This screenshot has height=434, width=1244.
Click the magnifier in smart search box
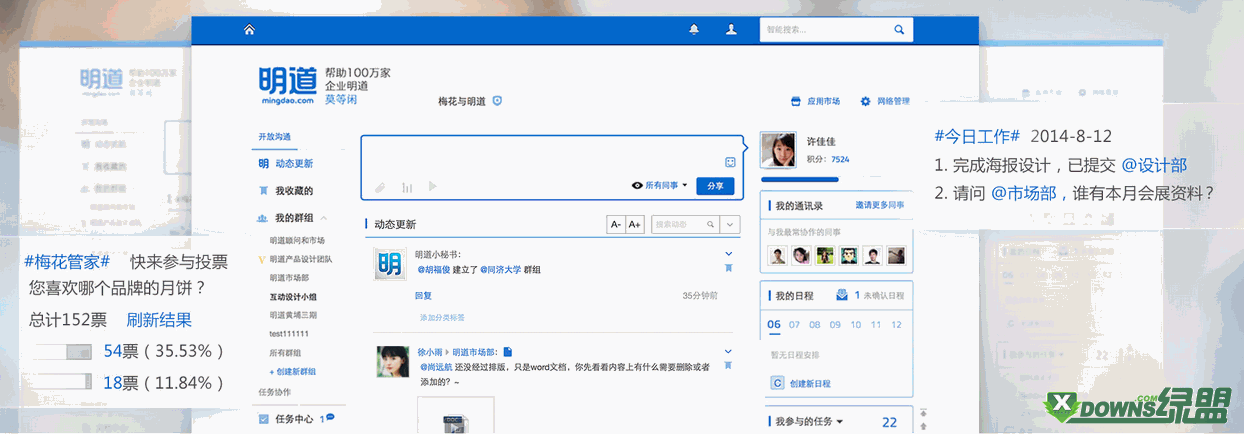point(899,30)
